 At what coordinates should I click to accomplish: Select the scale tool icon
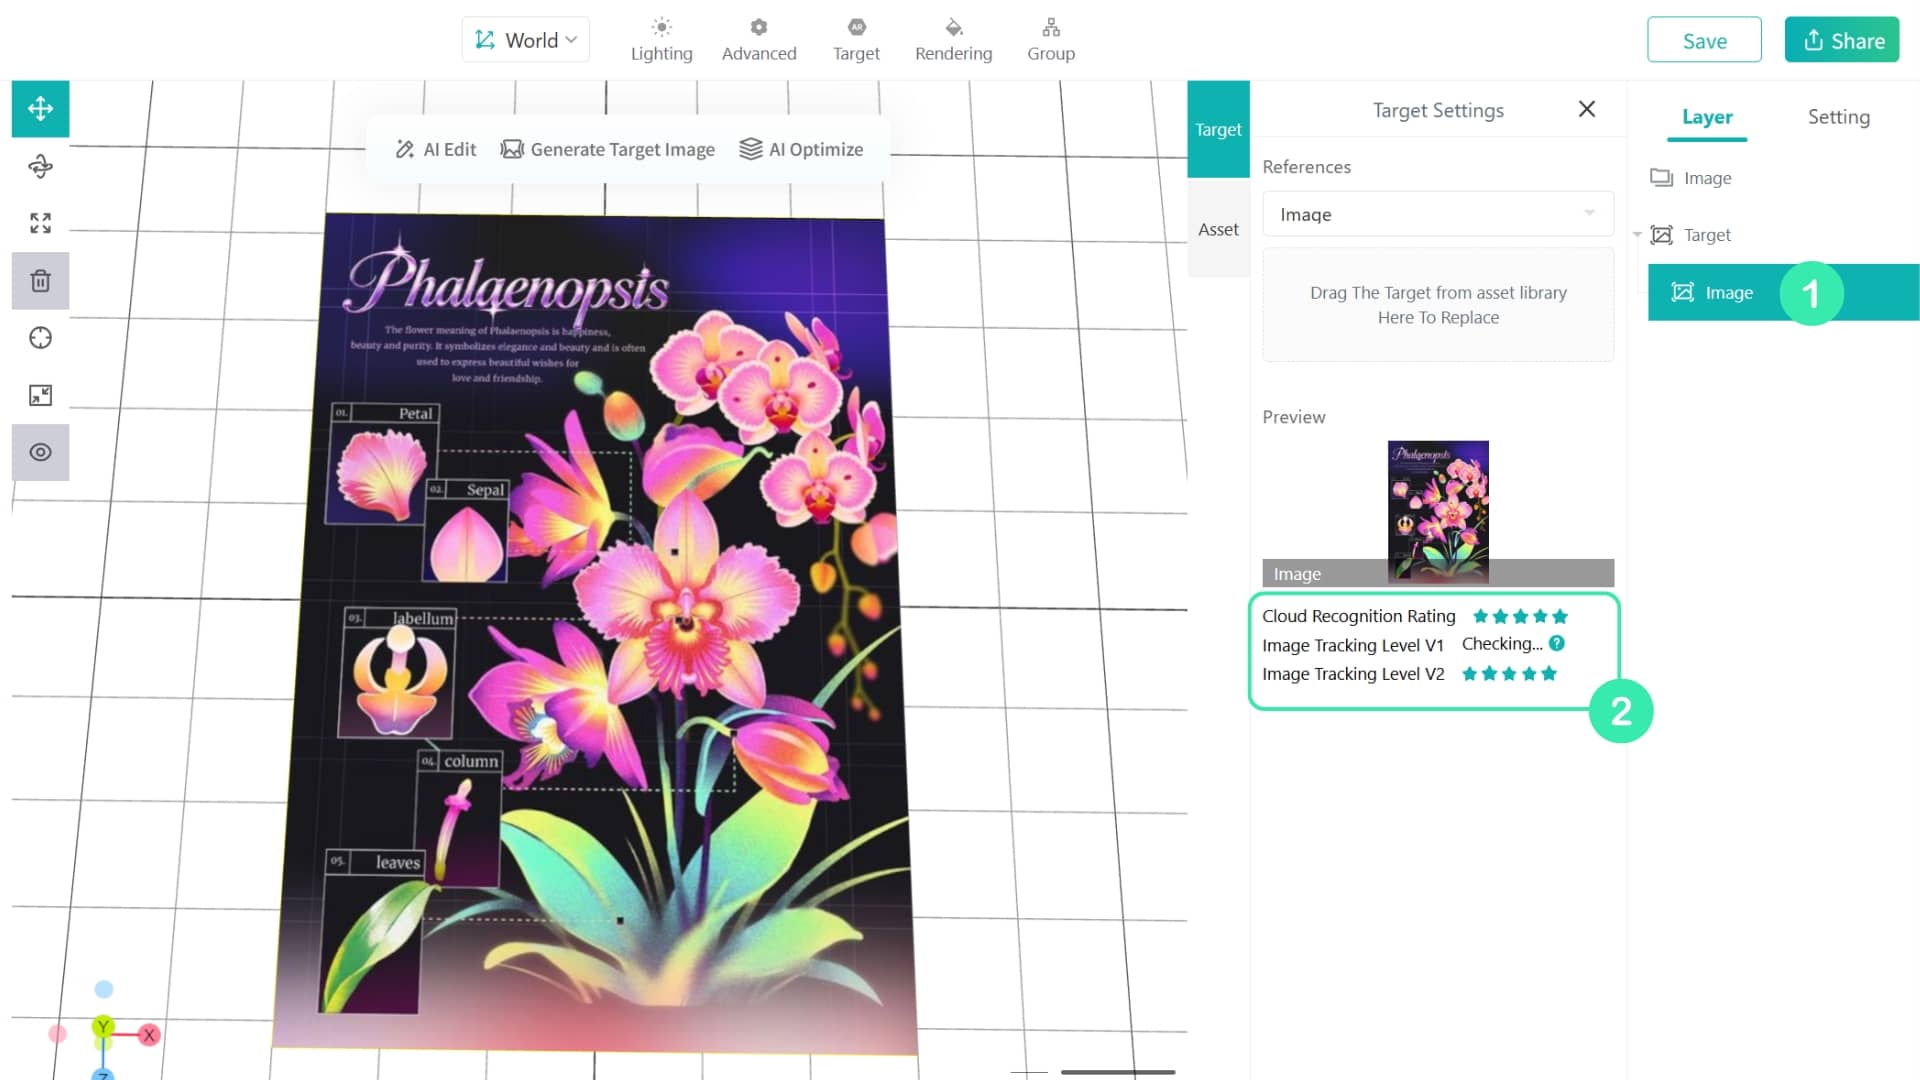click(x=40, y=223)
